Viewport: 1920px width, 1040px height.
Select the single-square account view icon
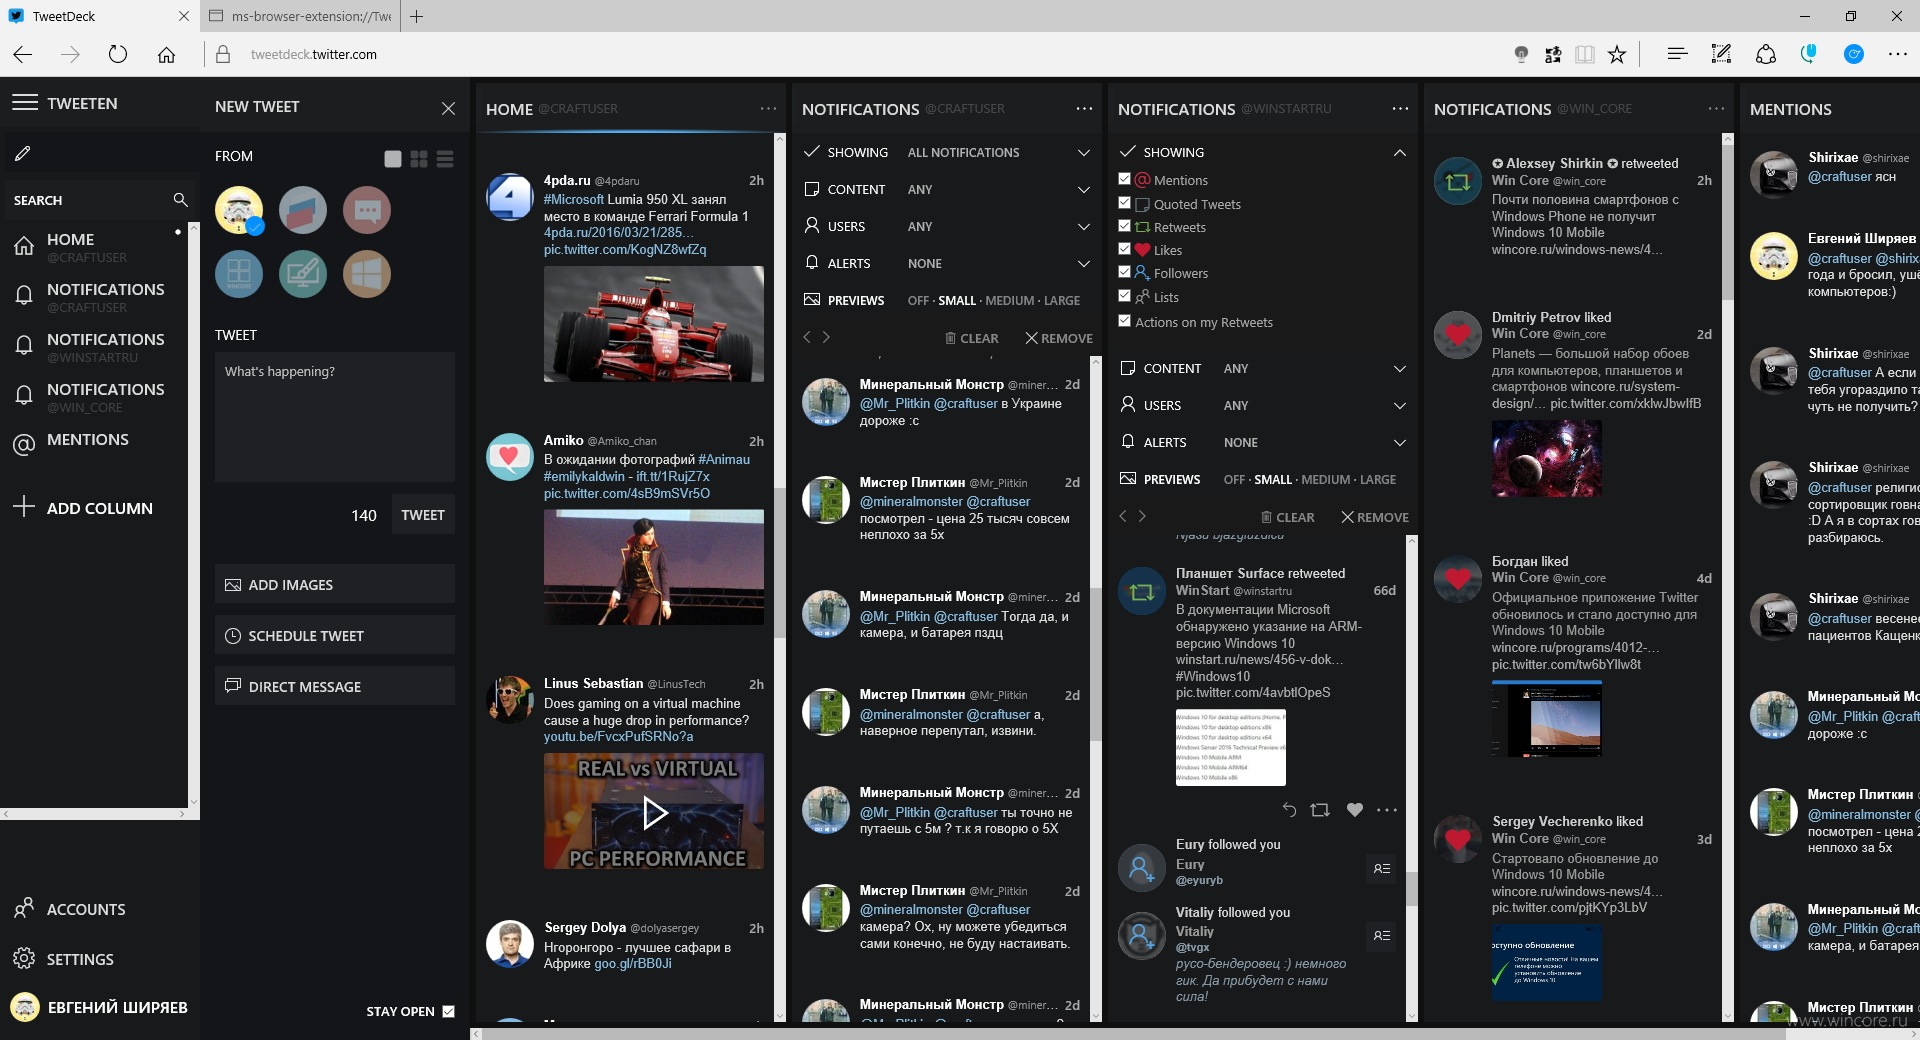[393, 158]
